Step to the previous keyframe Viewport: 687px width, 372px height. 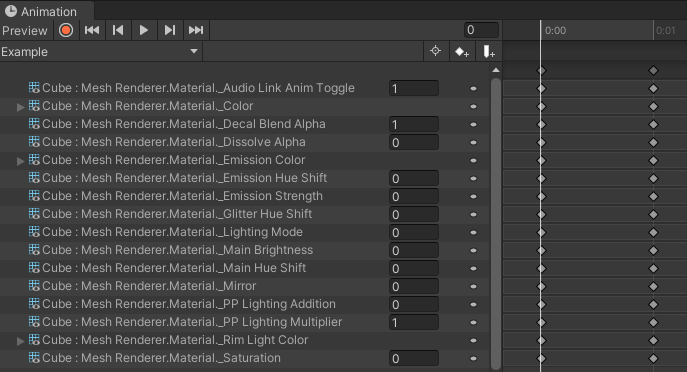coord(118,30)
